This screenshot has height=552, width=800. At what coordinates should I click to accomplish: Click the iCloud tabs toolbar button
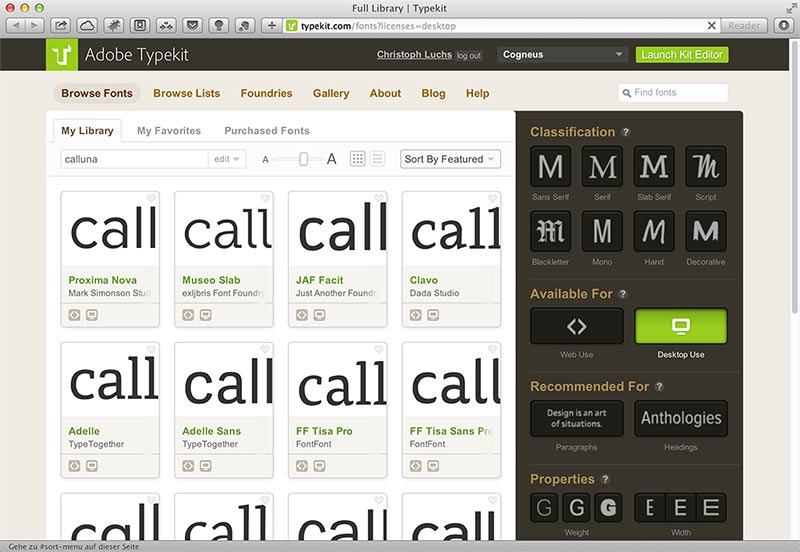tap(87, 26)
